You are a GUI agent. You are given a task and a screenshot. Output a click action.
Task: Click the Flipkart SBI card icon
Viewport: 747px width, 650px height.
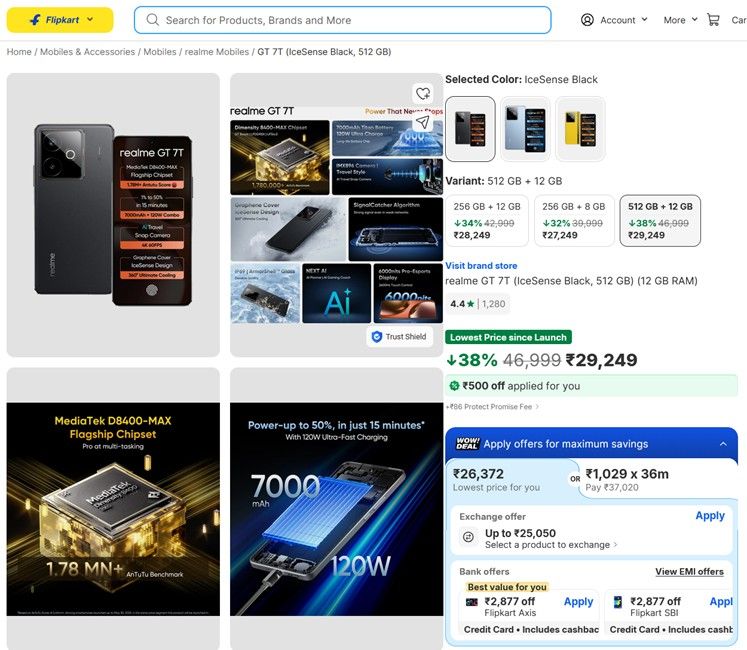[617, 602]
